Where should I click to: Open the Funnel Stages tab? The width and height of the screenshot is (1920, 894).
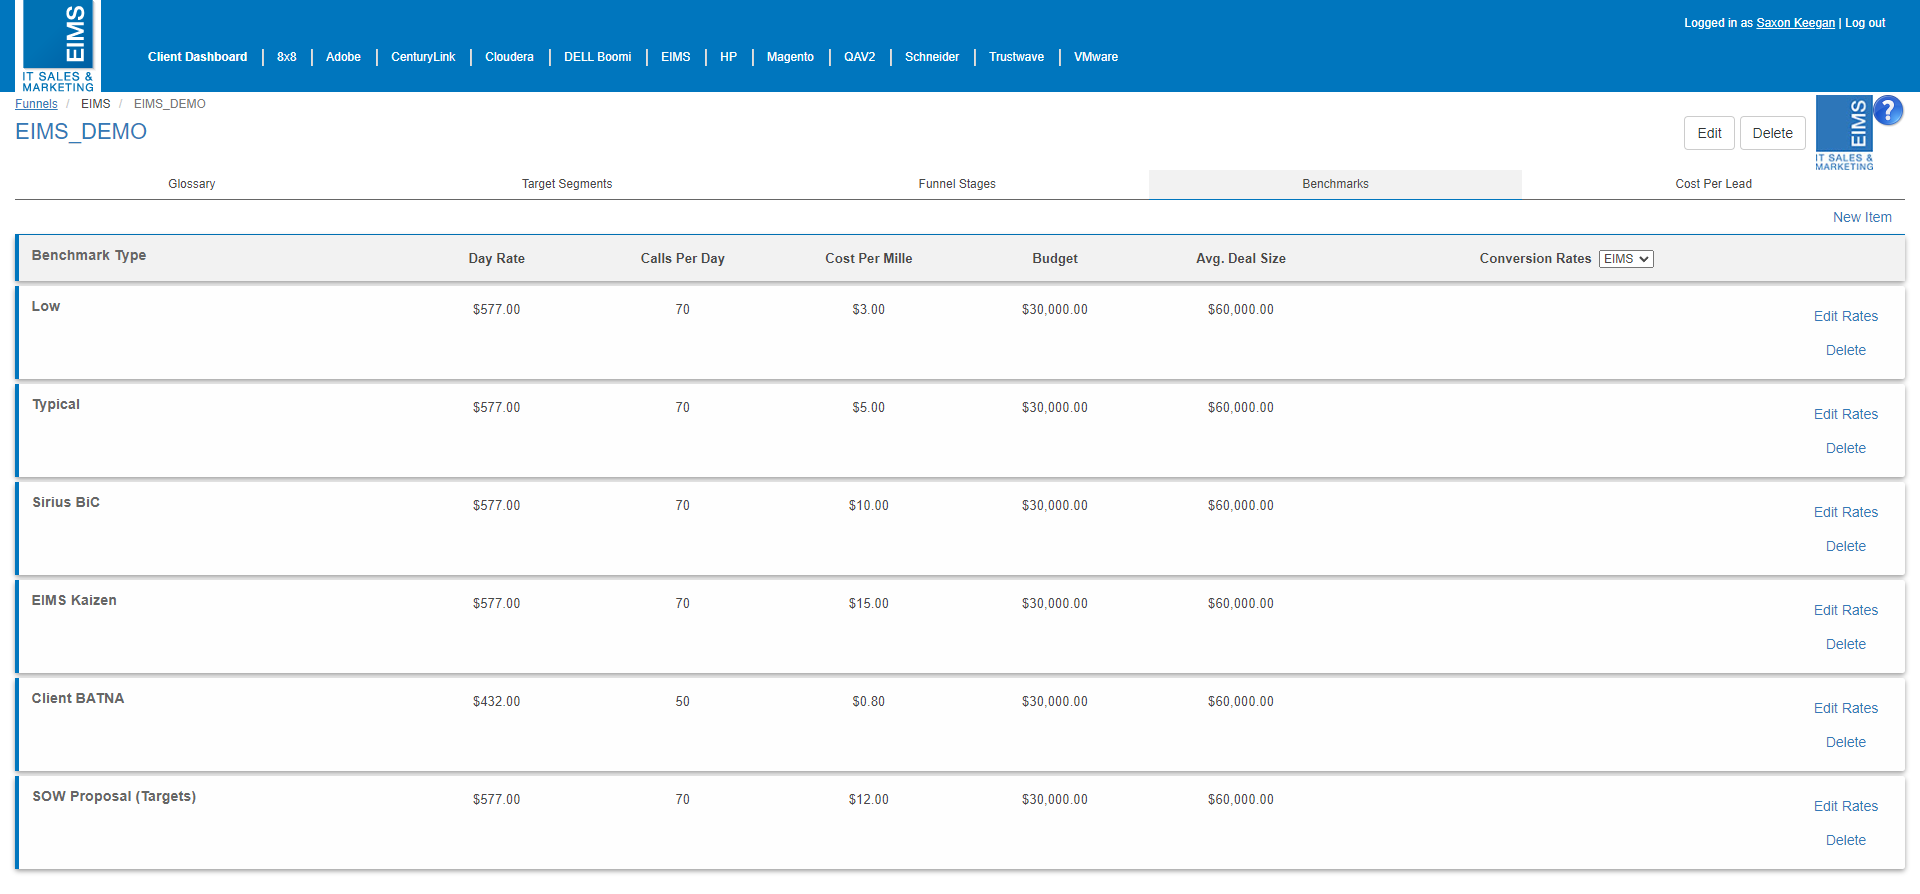click(957, 184)
